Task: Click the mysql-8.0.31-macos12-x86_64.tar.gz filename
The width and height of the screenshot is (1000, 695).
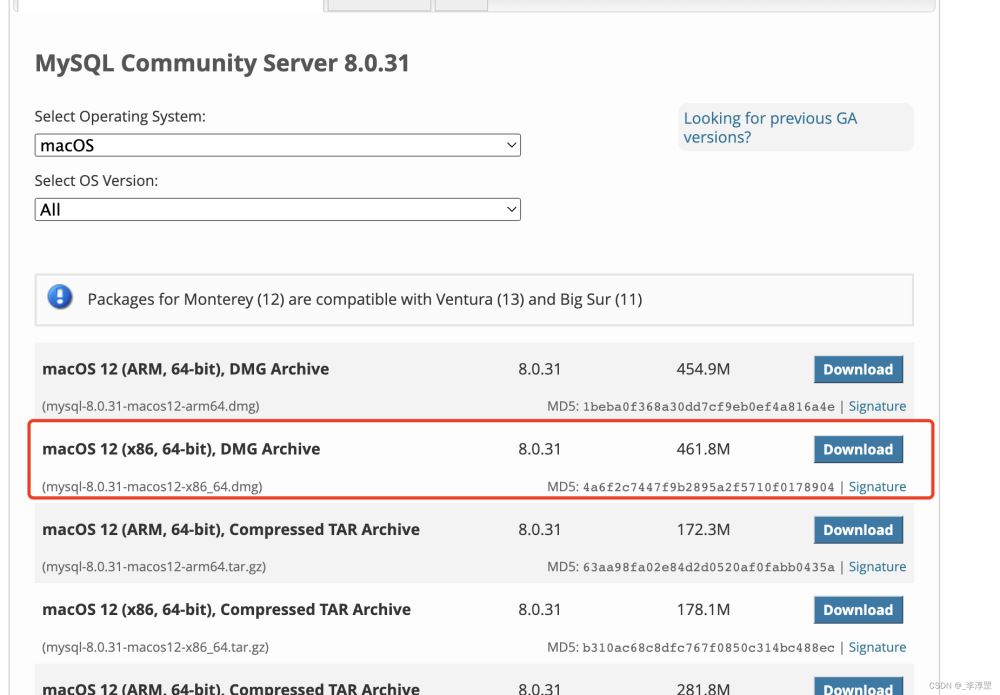Action: [x=155, y=647]
